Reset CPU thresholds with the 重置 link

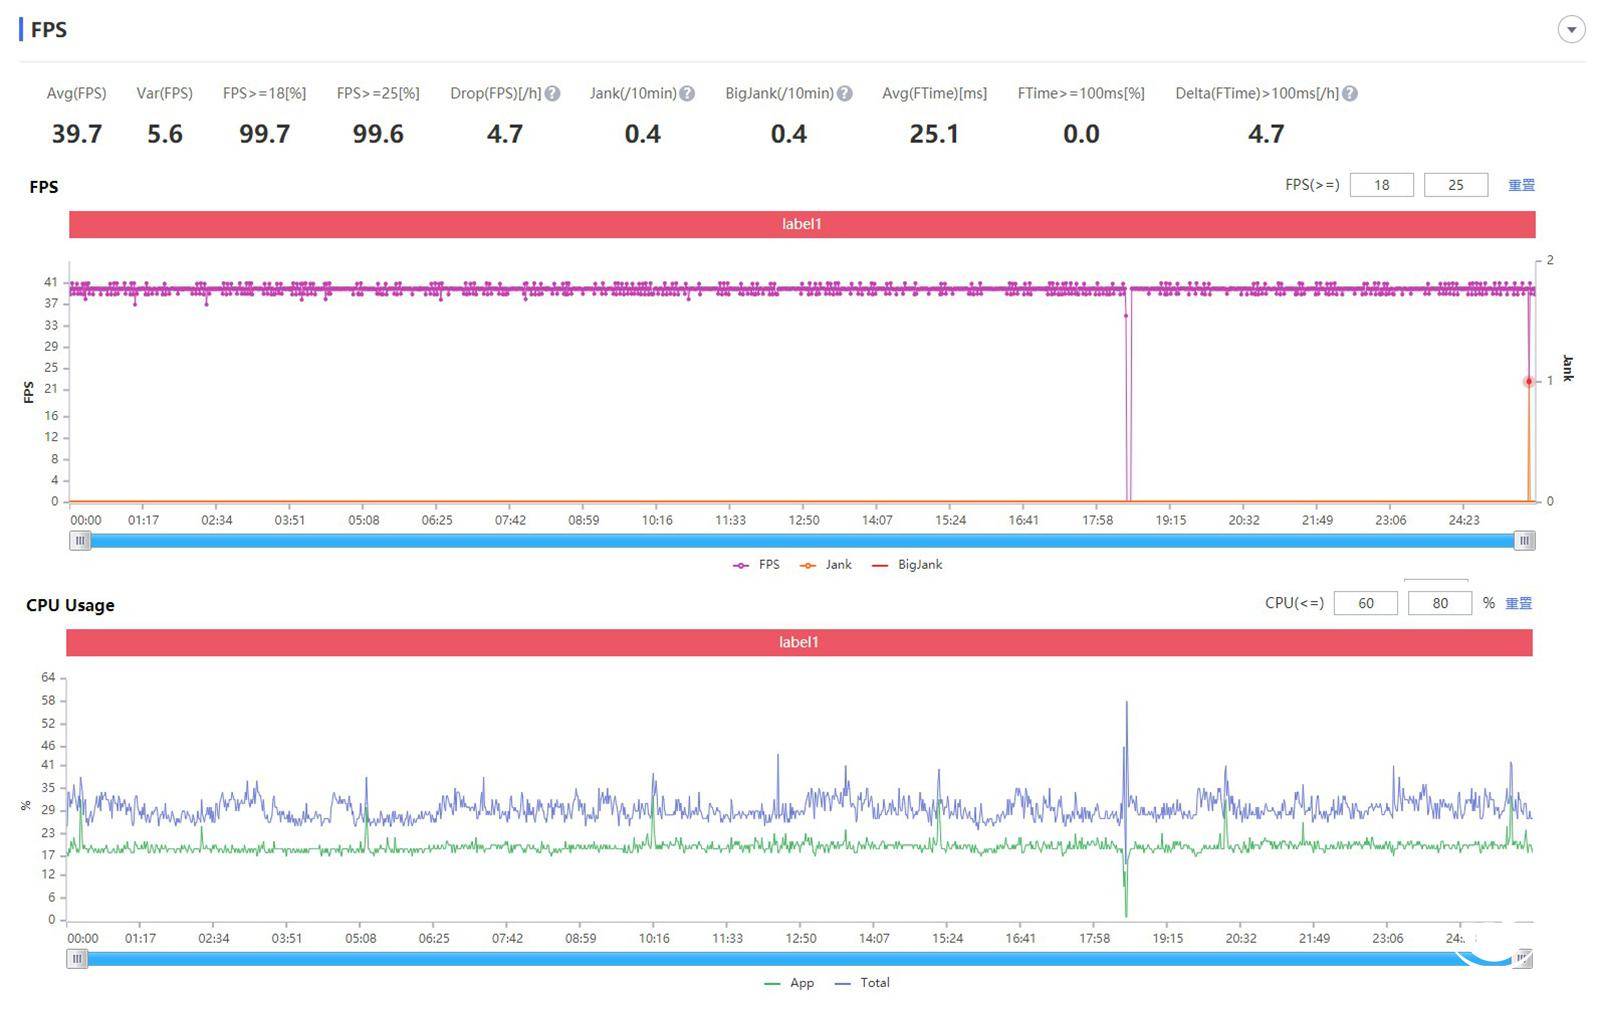coord(1518,603)
